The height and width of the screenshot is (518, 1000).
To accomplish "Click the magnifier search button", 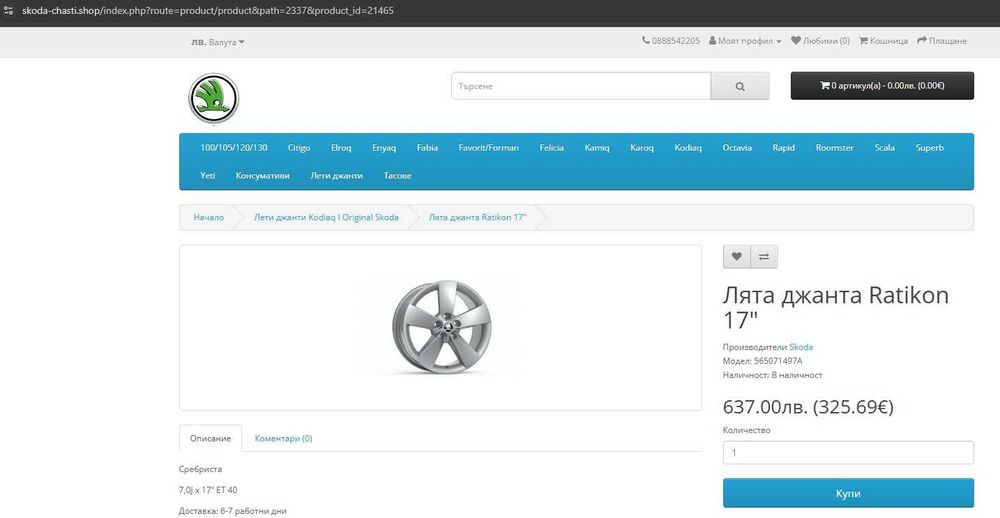I will point(740,86).
